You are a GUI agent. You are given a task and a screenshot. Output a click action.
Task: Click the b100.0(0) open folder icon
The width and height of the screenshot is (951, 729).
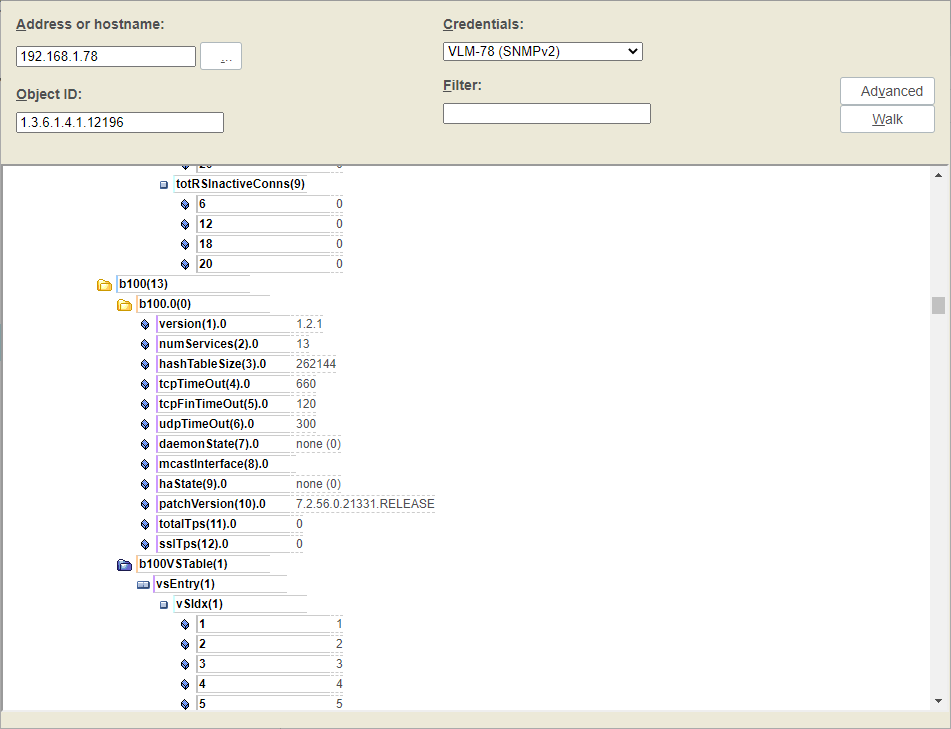124,305
